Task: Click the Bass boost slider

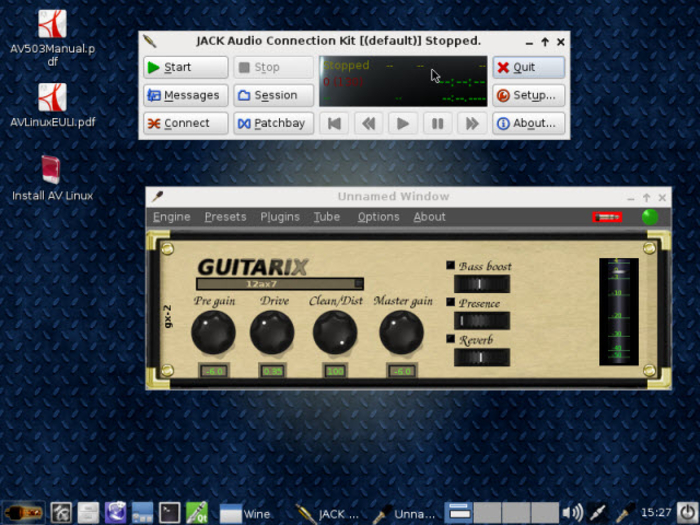Action: [482, 284]
